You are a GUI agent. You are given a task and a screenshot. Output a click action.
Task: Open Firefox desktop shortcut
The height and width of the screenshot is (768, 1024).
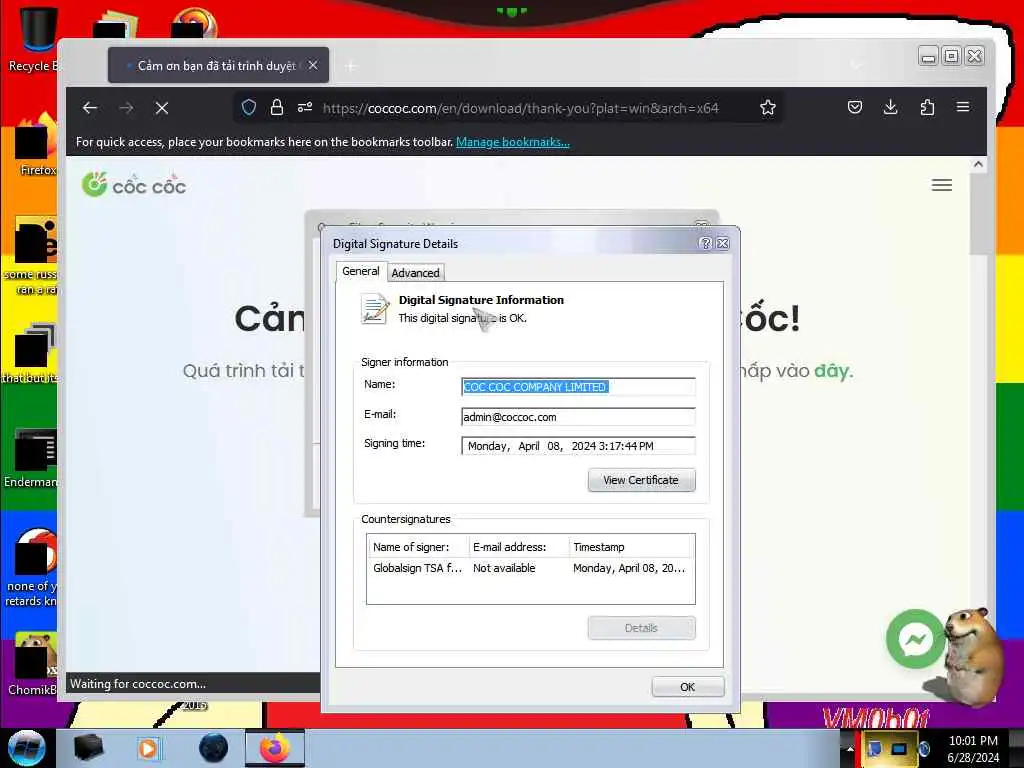point(37,145)
